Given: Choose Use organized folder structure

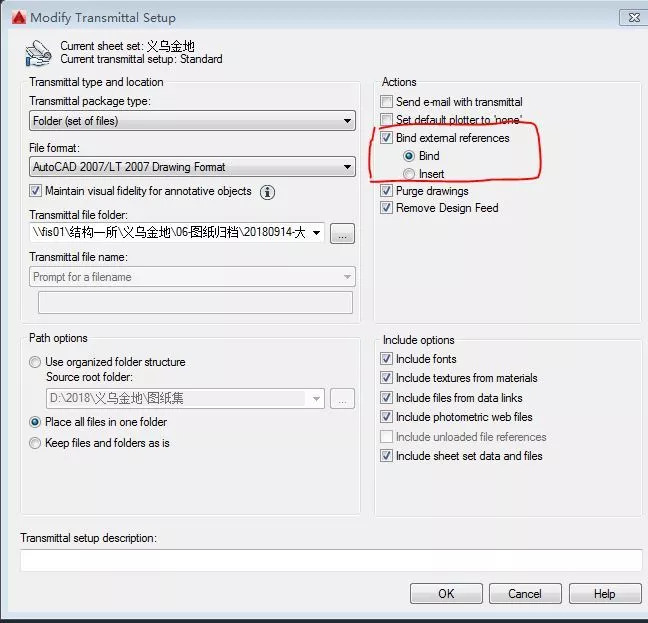Looking at the screenshot, I should pyautogui.click(x=36, y=362).
